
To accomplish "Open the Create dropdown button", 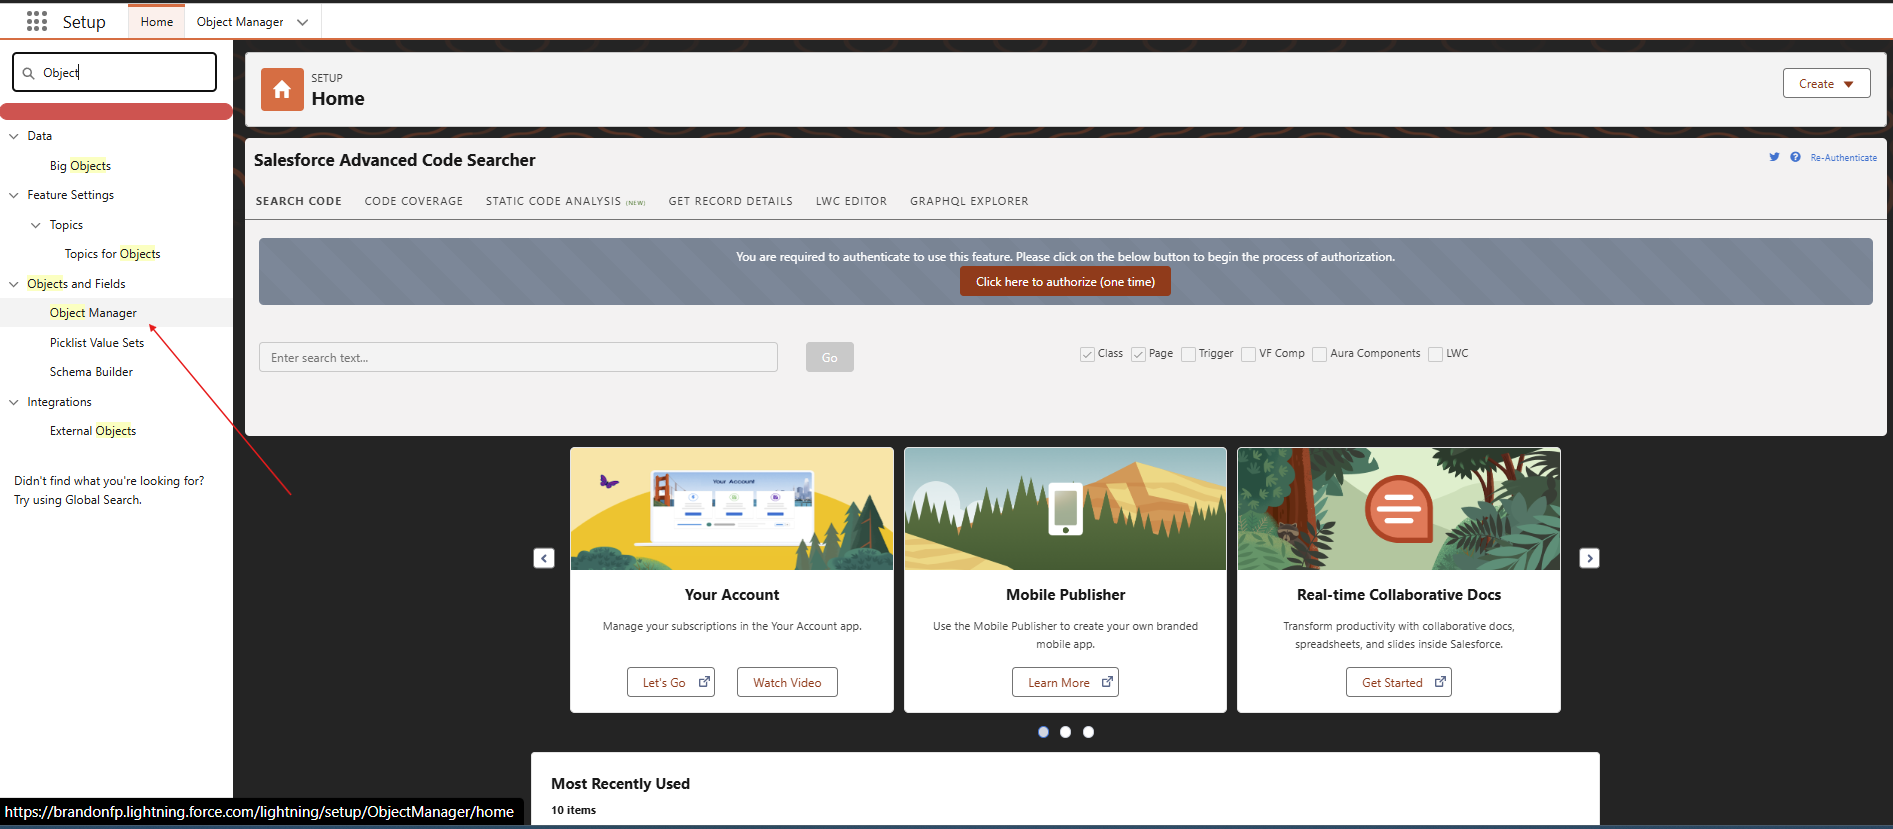I will pos(1826,83).
